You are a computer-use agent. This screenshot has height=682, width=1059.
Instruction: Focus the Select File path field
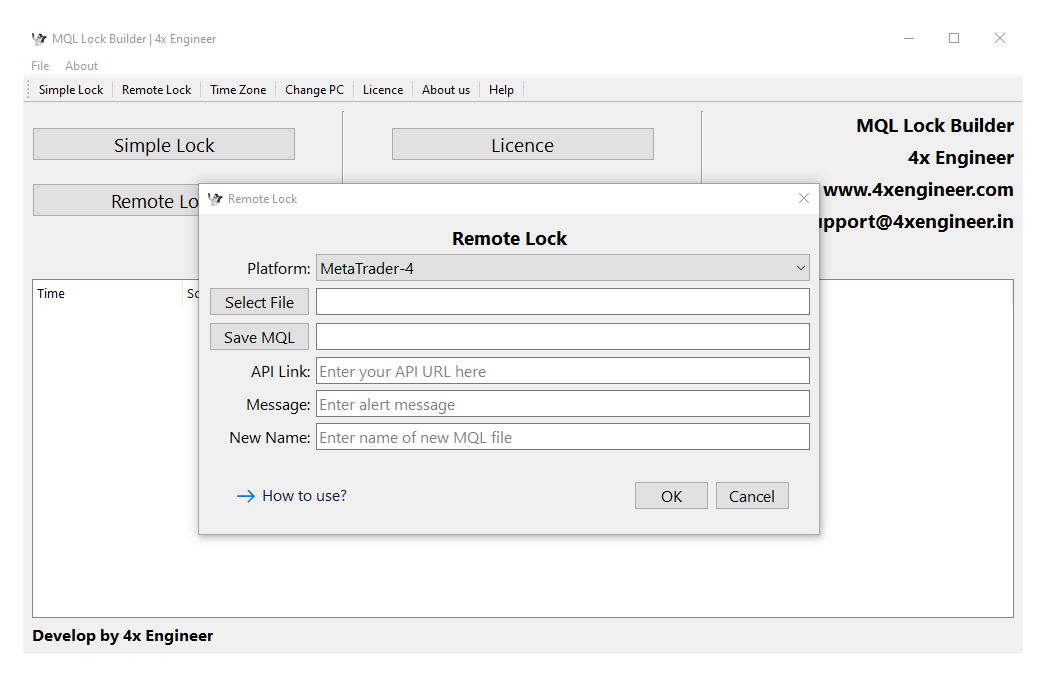[x=563, y=302]
